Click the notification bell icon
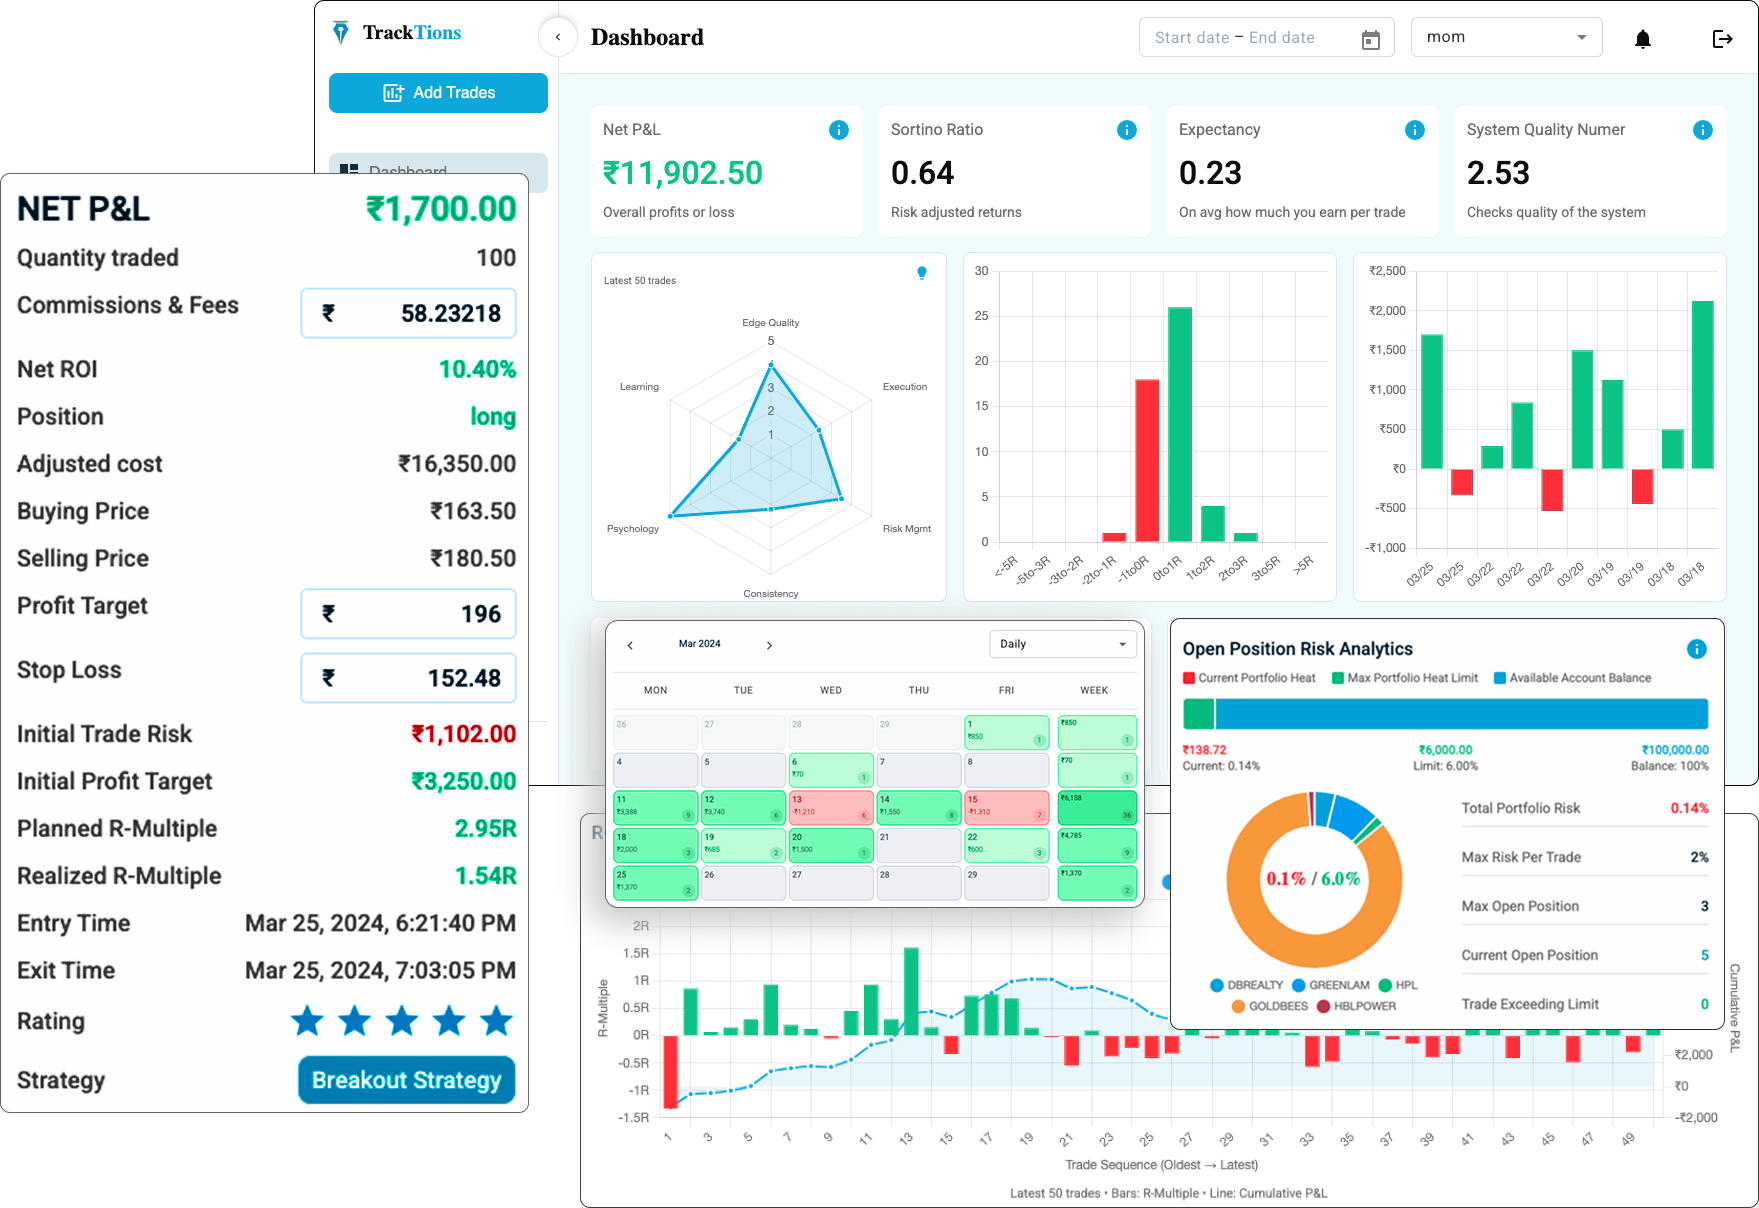Screen dimensions: 1759x1208 (1642, 39)
